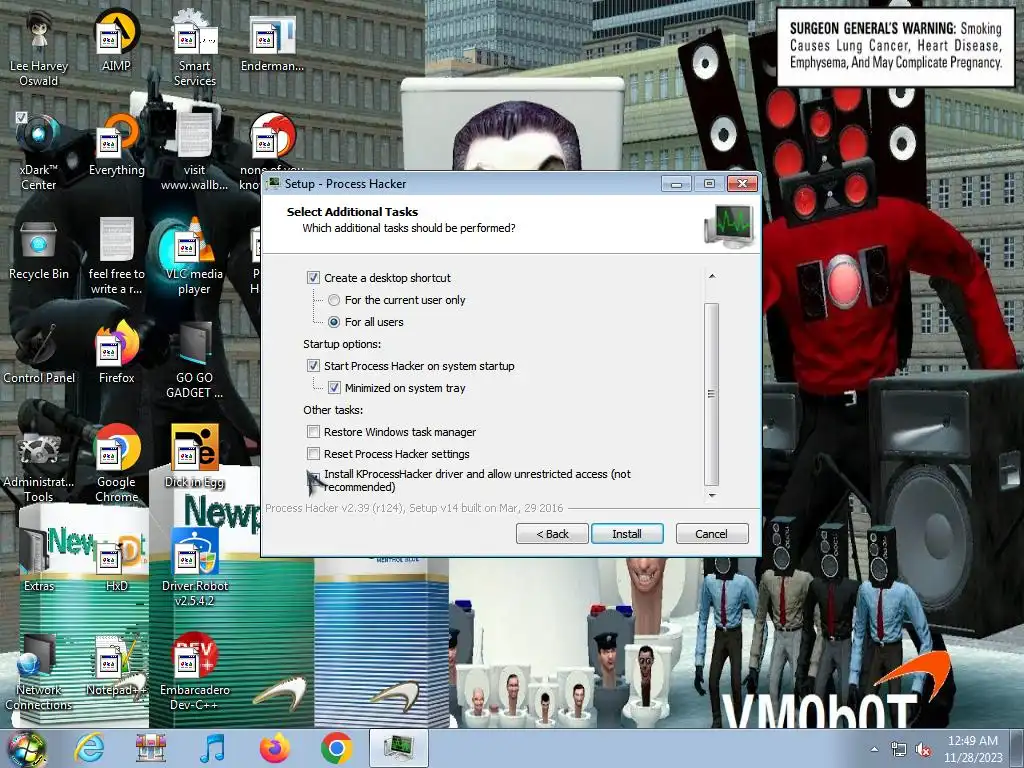
Task: Click the setup task list scrollbar thumb
Action: click(x=712, y=394)
